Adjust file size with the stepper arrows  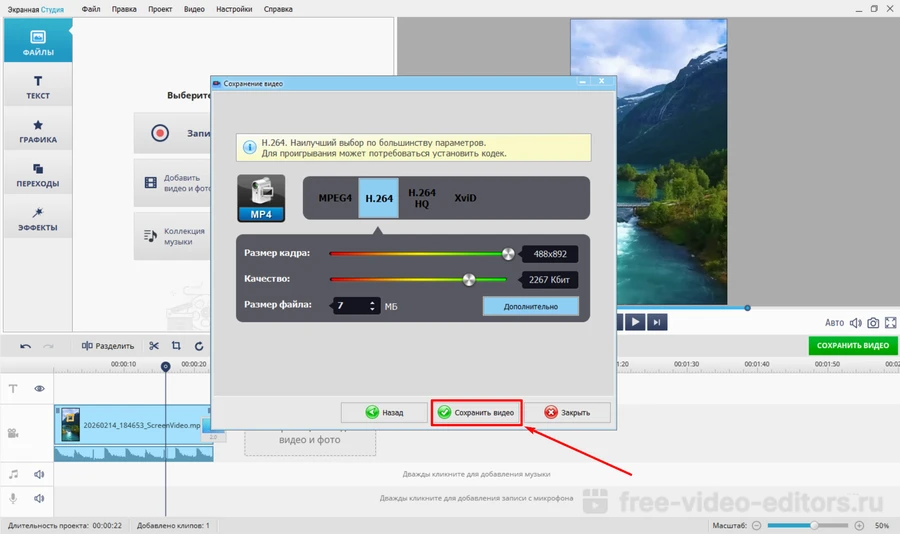tap(373, 306)
